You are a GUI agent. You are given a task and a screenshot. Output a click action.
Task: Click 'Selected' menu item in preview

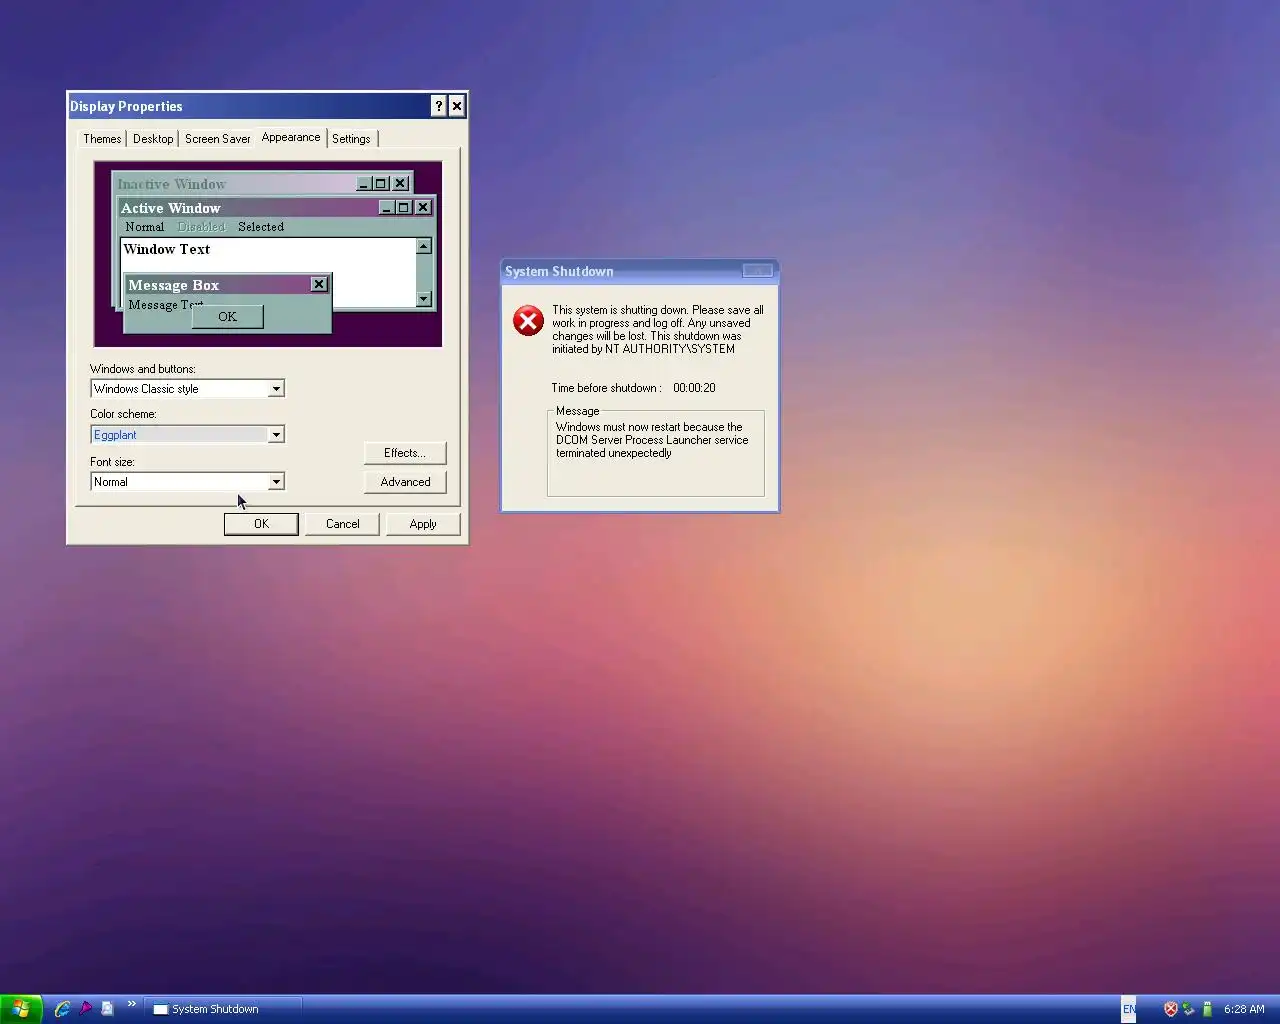pyautogui.click(x=261, y=227)
